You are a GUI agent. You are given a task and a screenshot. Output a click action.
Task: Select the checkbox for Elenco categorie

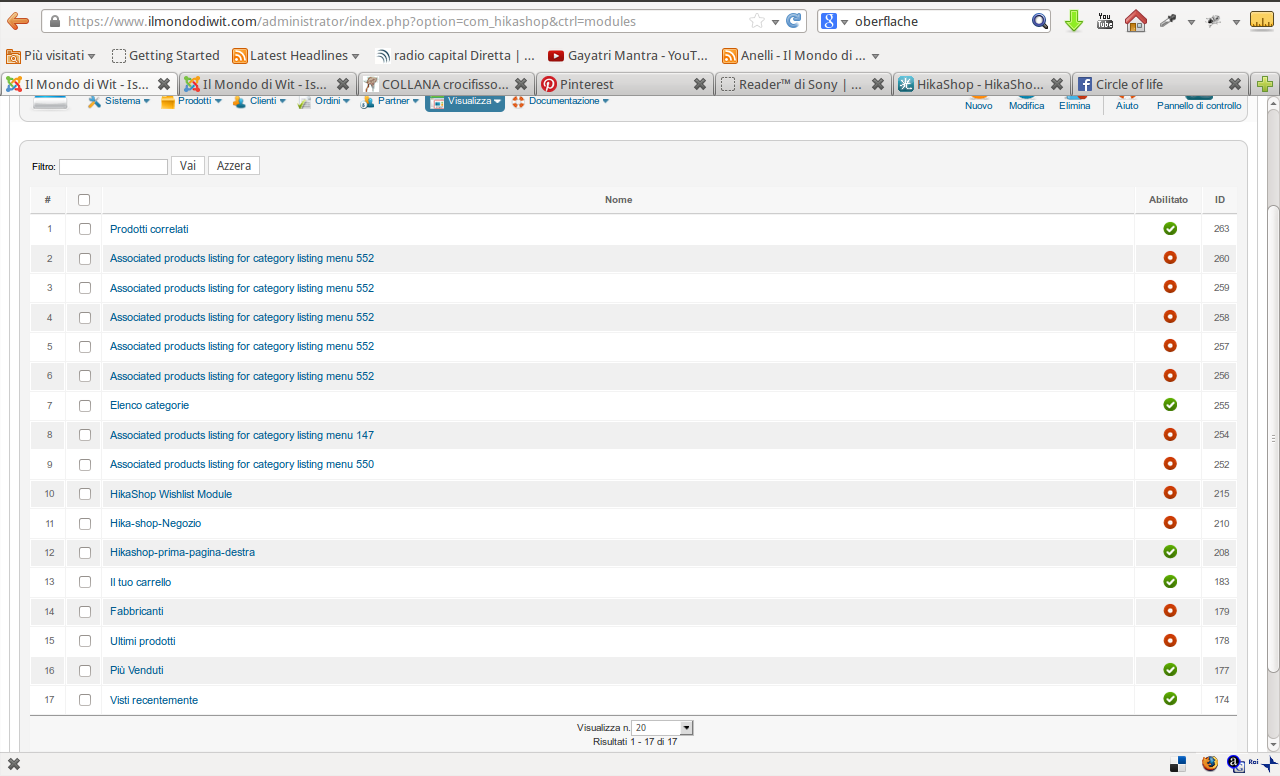pos(85,406)
